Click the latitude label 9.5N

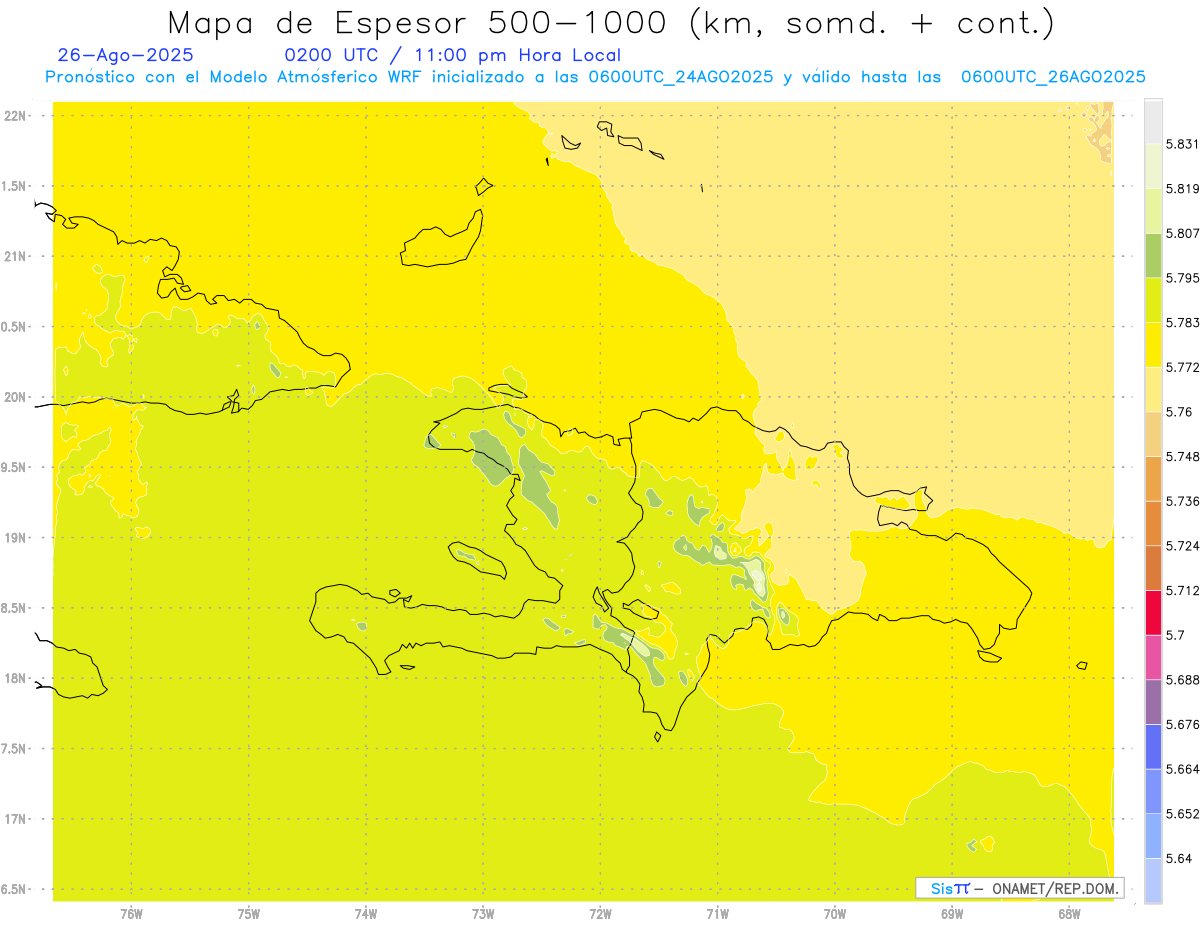tap(13, 467)
